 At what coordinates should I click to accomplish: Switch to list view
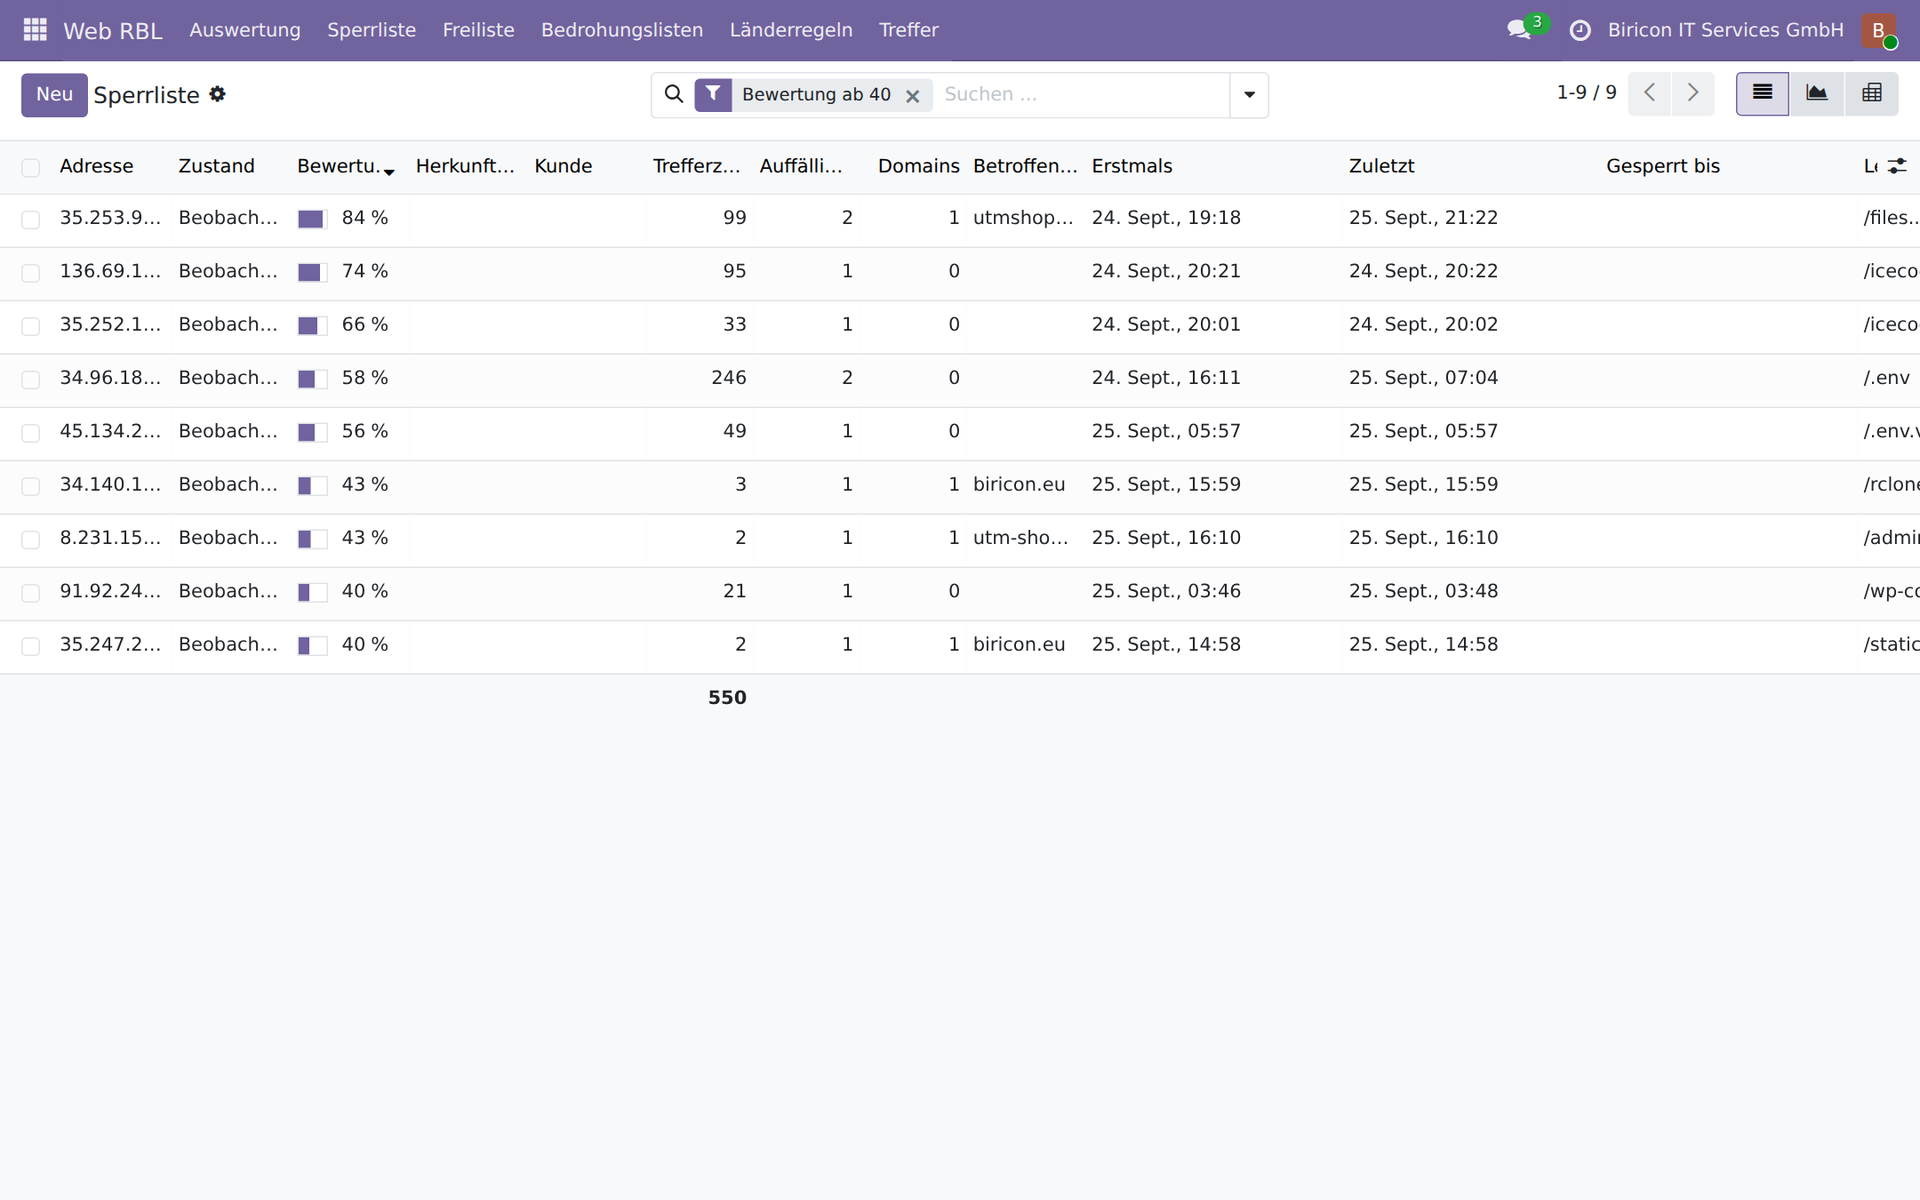1762,94
